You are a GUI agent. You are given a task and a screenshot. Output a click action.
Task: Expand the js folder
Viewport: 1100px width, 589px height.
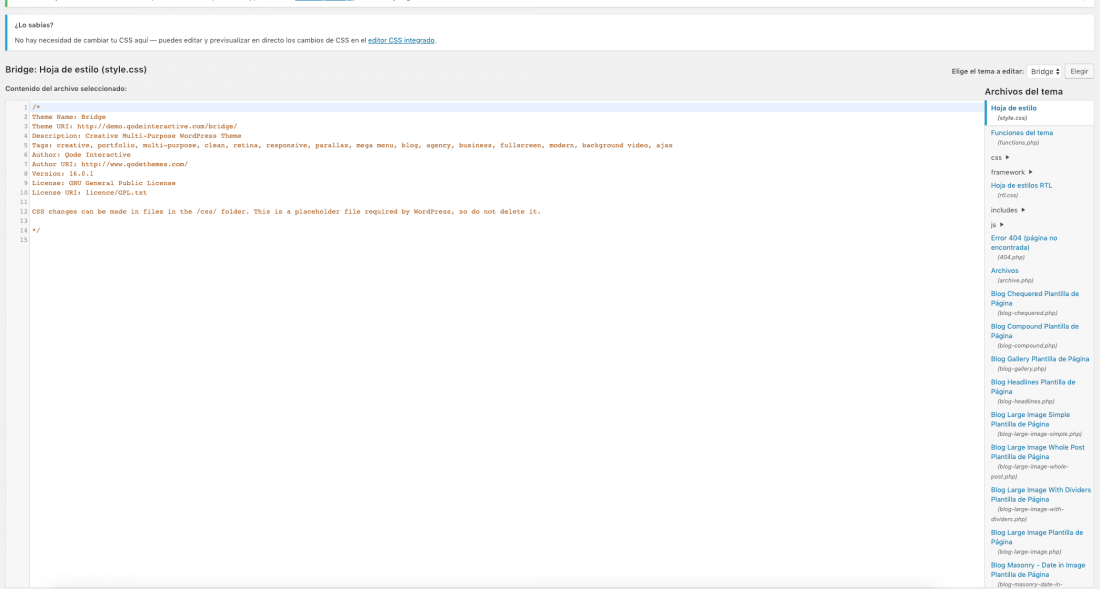coord(997,225)
